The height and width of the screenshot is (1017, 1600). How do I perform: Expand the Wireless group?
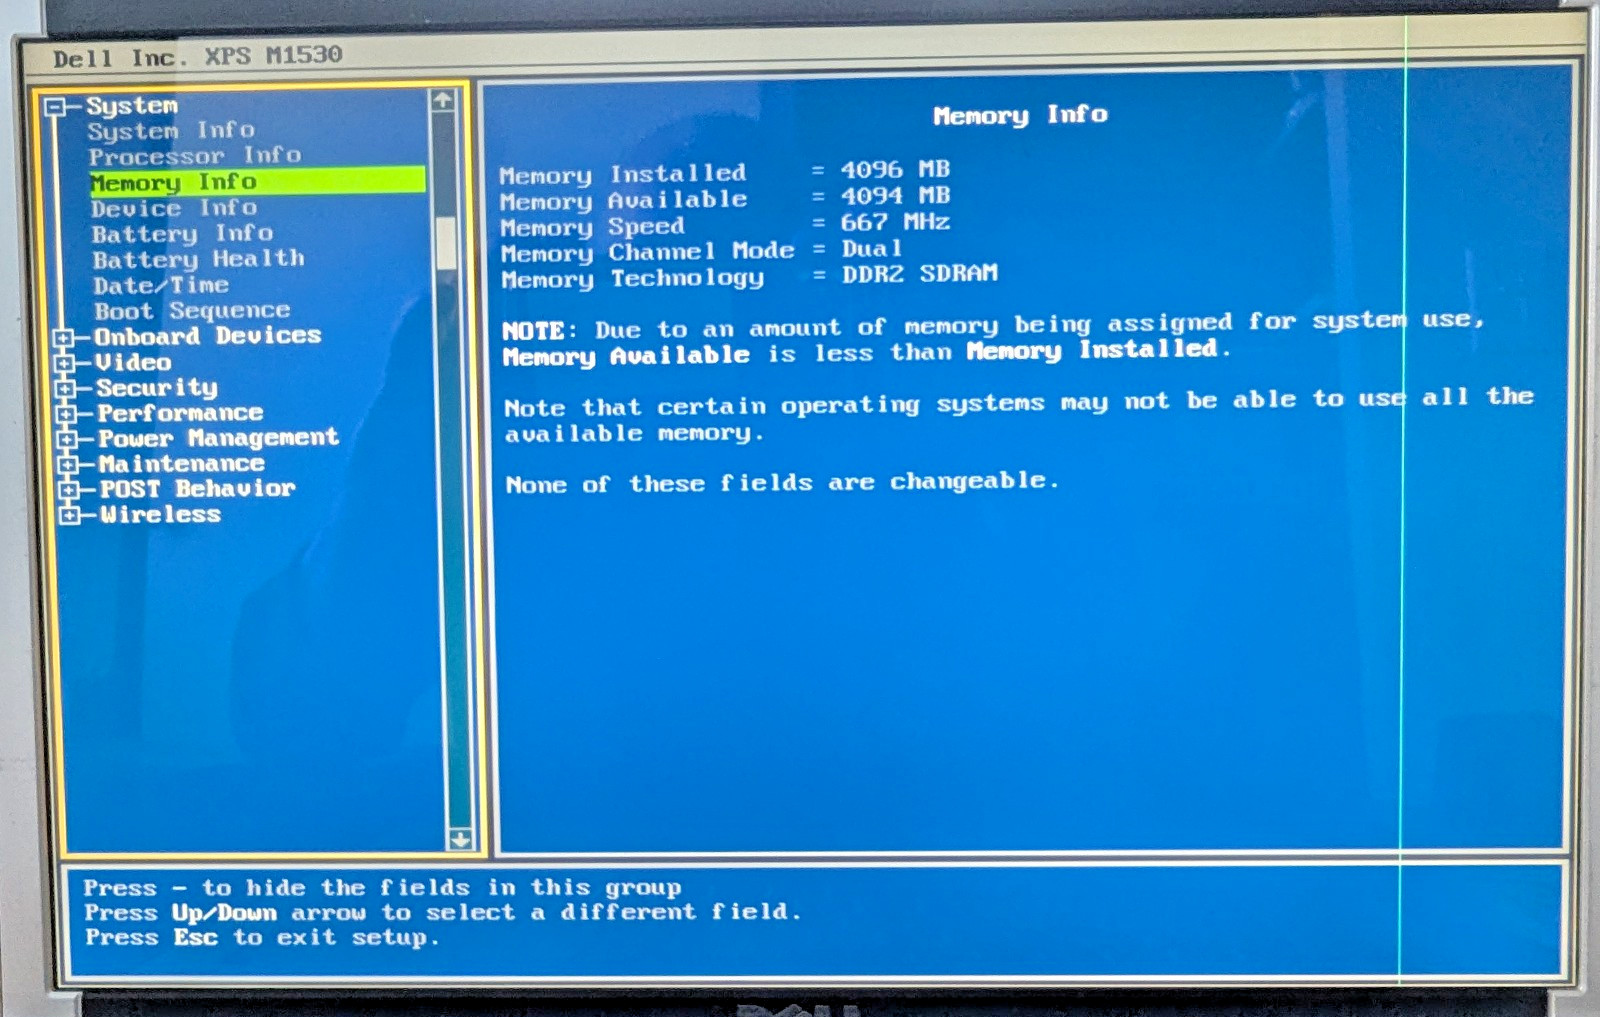pyautogui.click(x=70, y=515)
